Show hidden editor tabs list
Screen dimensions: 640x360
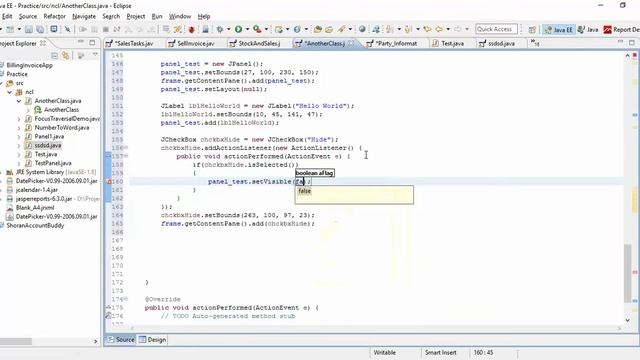(x=535, y=43)
